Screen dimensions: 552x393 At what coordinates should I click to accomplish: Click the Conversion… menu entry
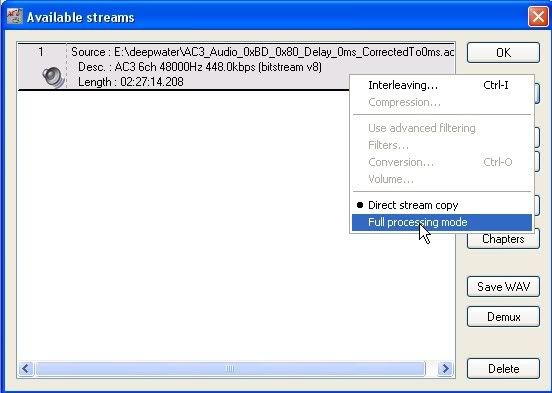442,162
